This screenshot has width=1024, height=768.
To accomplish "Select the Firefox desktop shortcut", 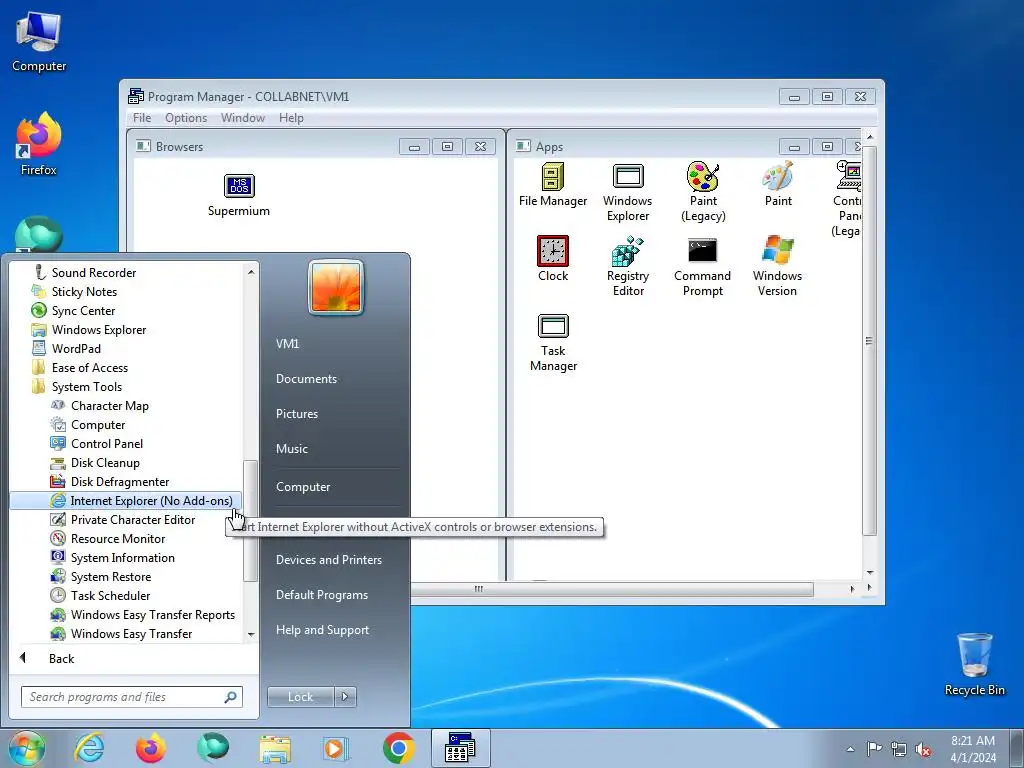I will pyautogui.click(x=39, y=145).
